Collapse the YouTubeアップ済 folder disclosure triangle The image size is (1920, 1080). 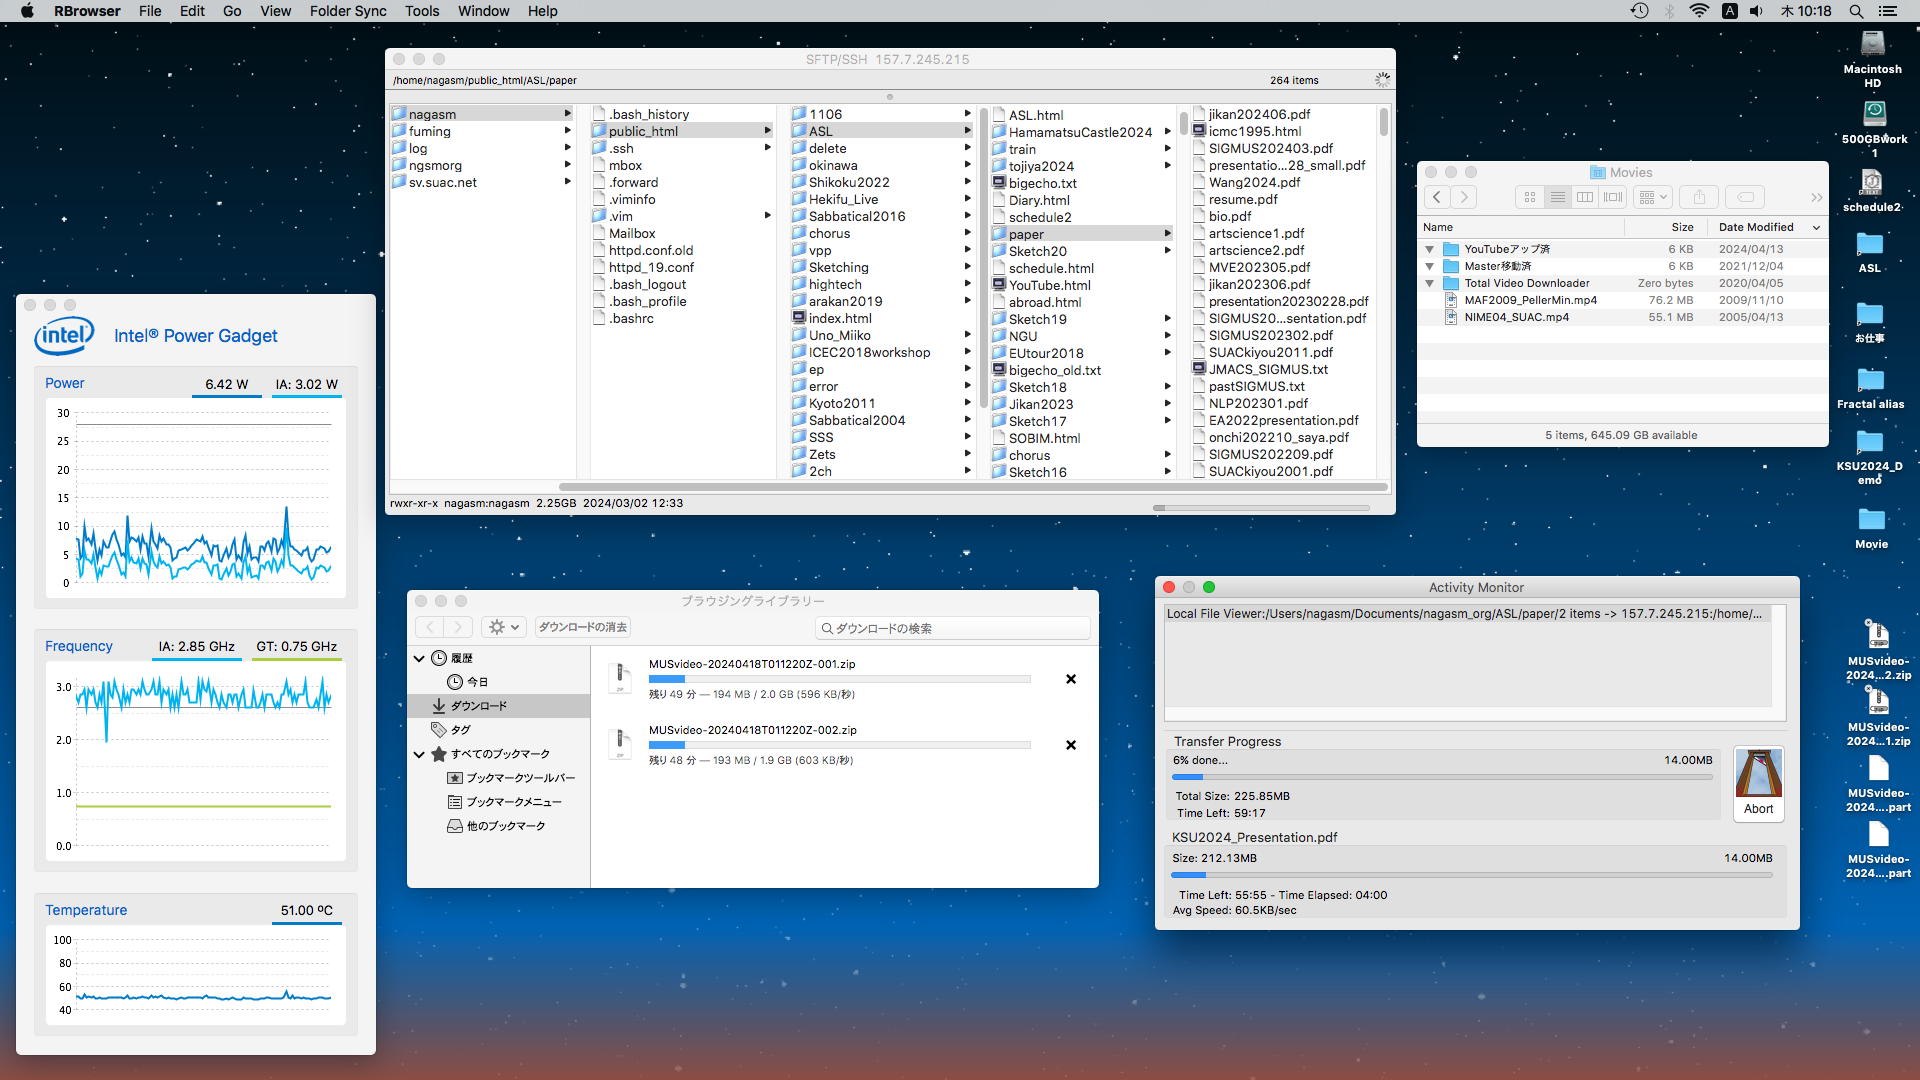[x=1430, y=249]
